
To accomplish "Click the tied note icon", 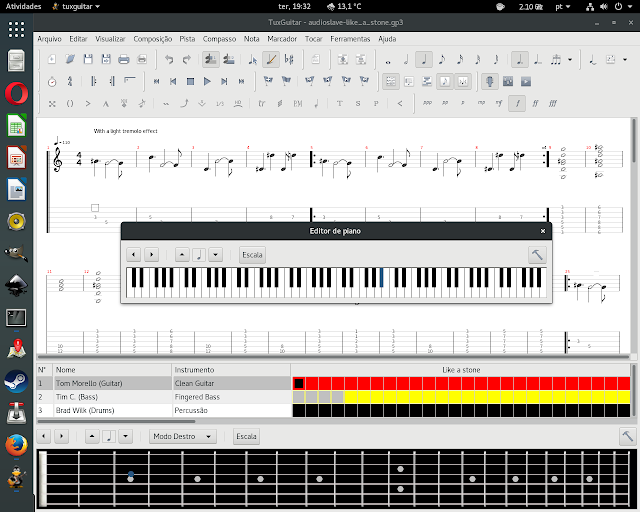I will coord(593,60).
